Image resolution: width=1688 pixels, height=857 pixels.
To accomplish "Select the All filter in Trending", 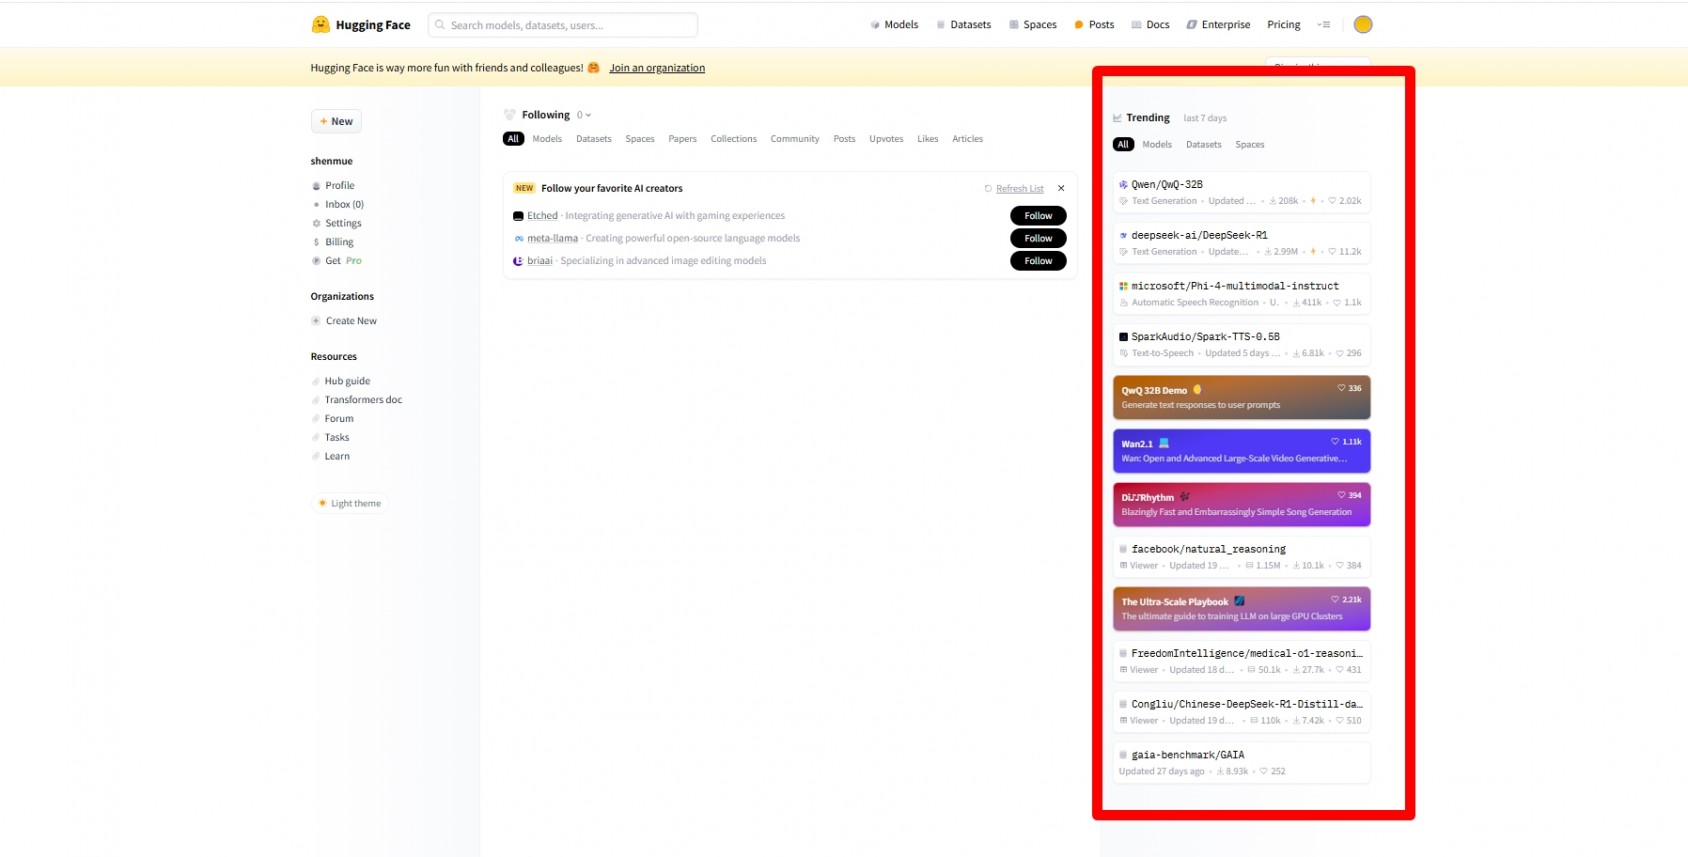I will click(x=1123, y=145).
